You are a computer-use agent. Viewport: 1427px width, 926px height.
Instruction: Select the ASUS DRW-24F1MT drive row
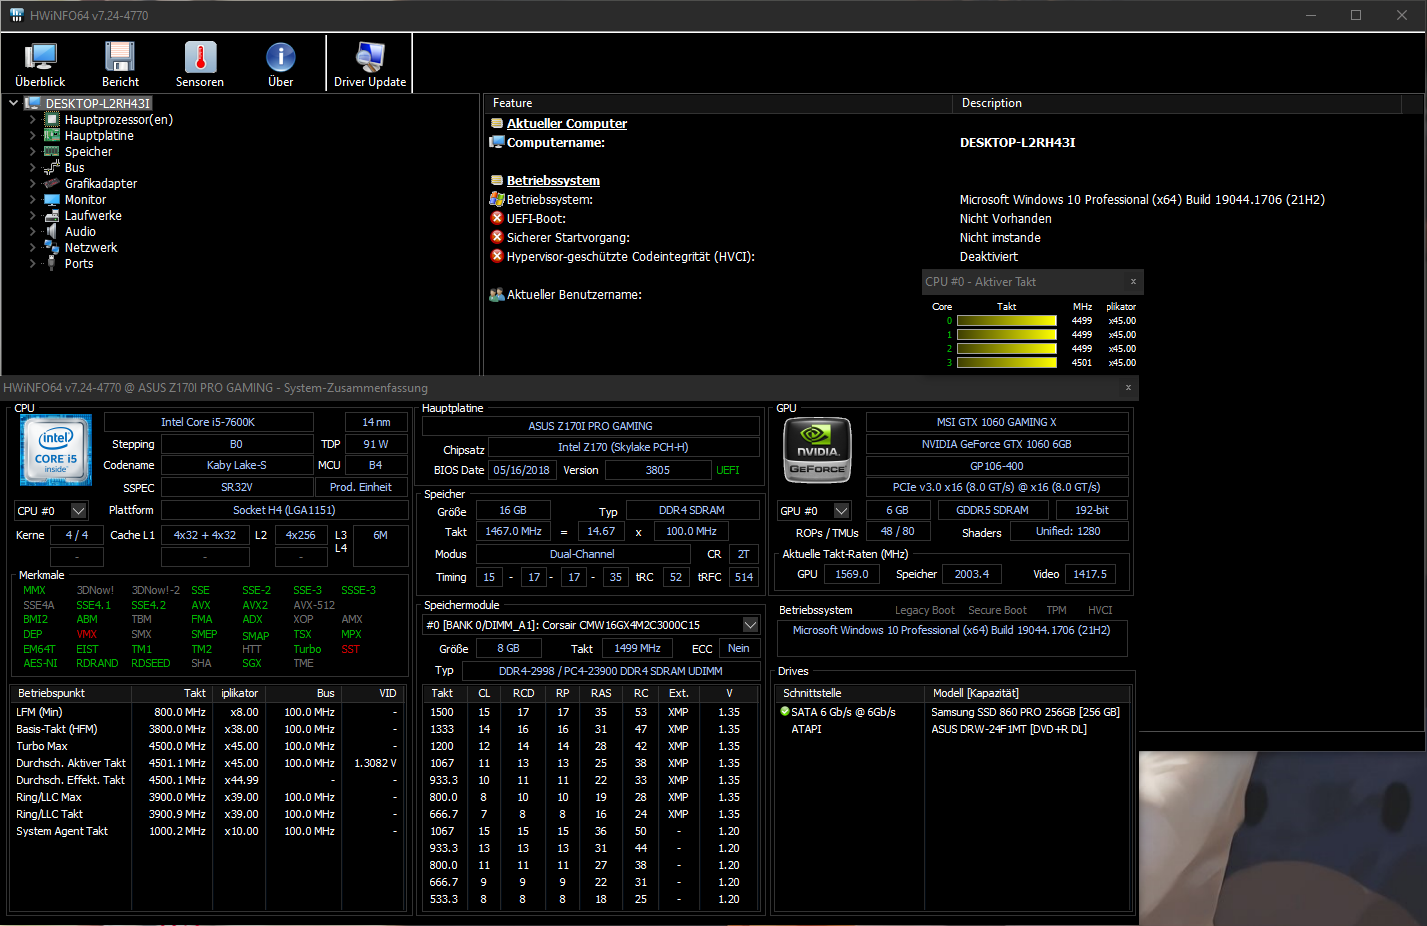tap(953, 729)
